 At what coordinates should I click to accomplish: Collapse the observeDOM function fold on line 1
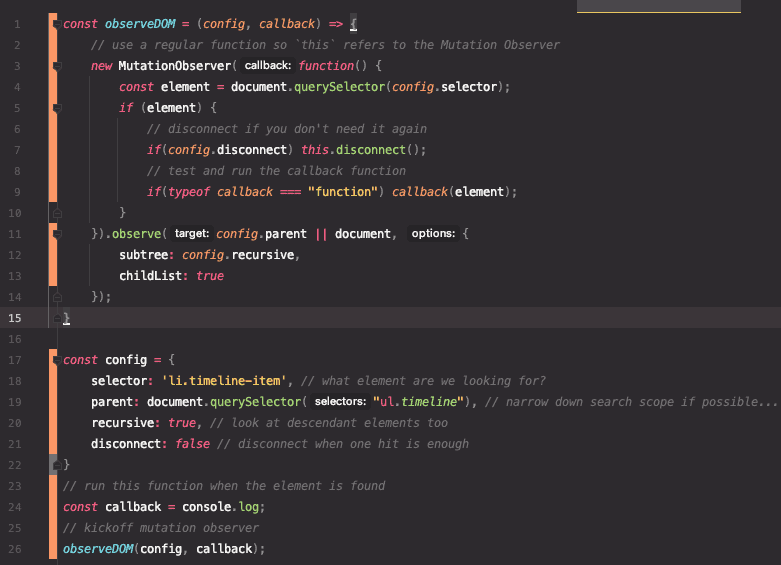(x=57, y=22)
